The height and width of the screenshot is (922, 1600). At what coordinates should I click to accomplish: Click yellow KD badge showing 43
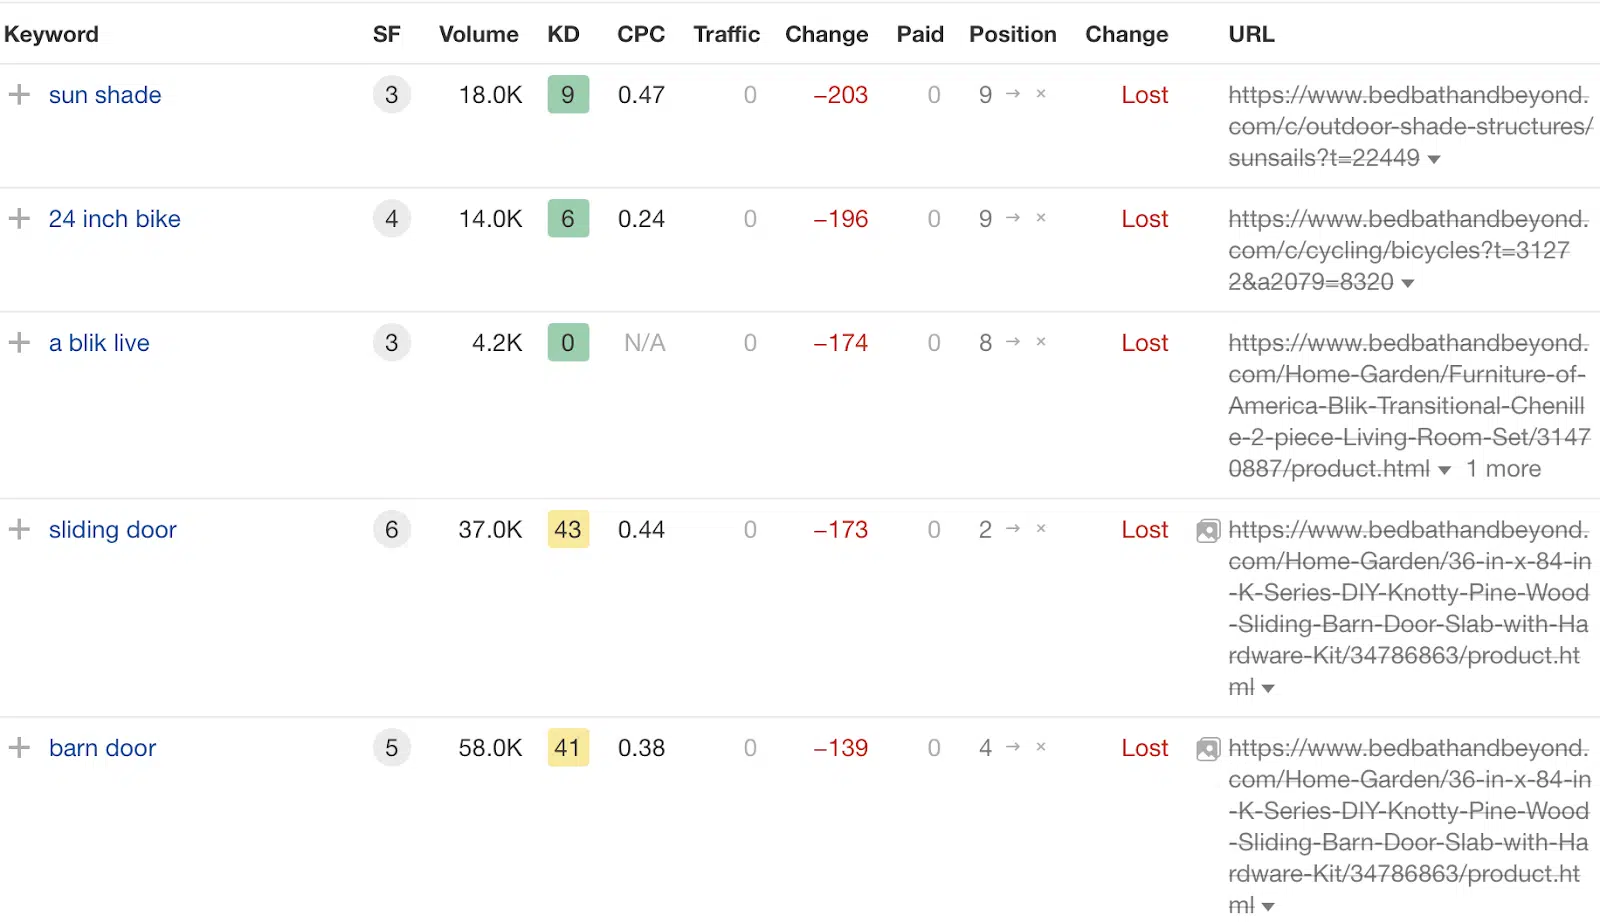pyautogui.click(x=568, y=530)
